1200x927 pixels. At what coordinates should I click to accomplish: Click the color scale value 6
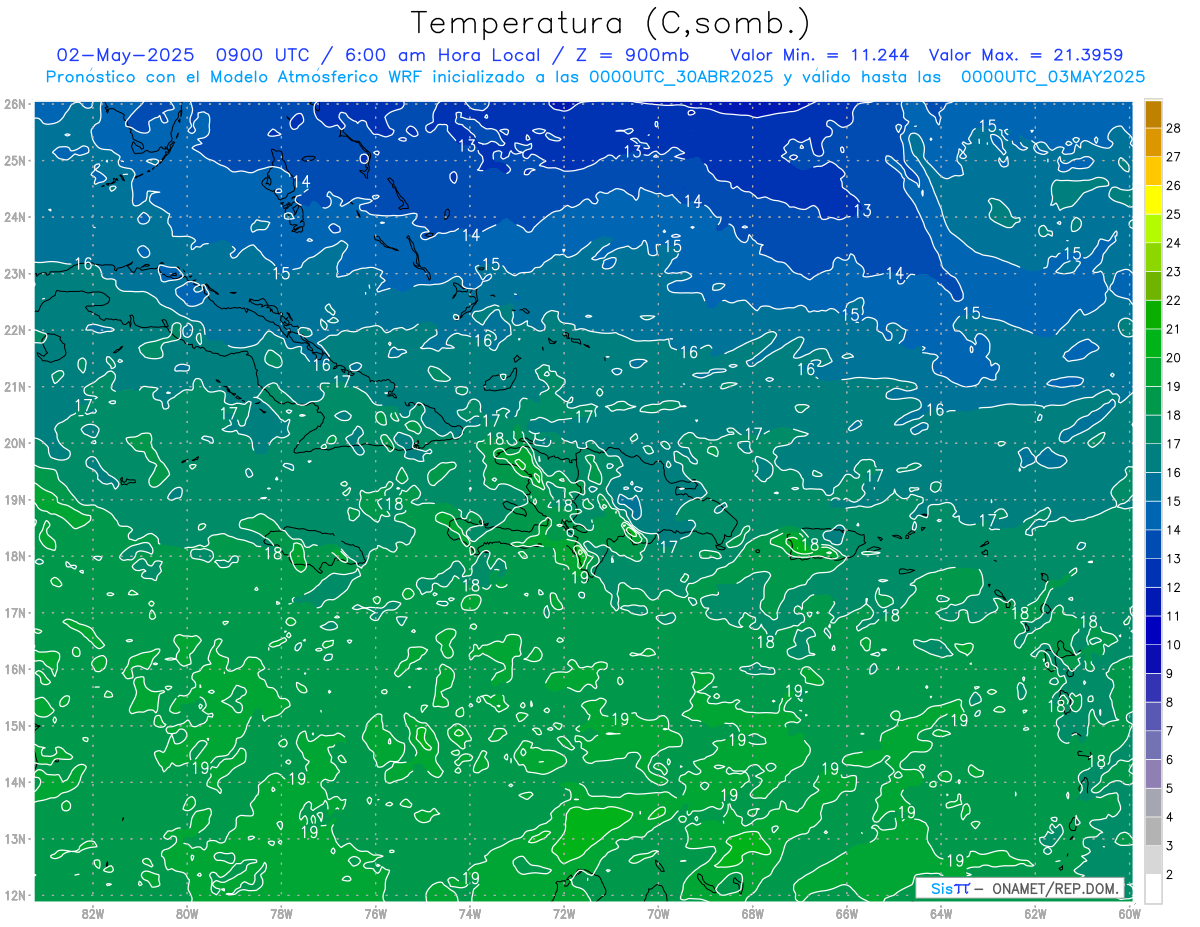coord(1170,760)
